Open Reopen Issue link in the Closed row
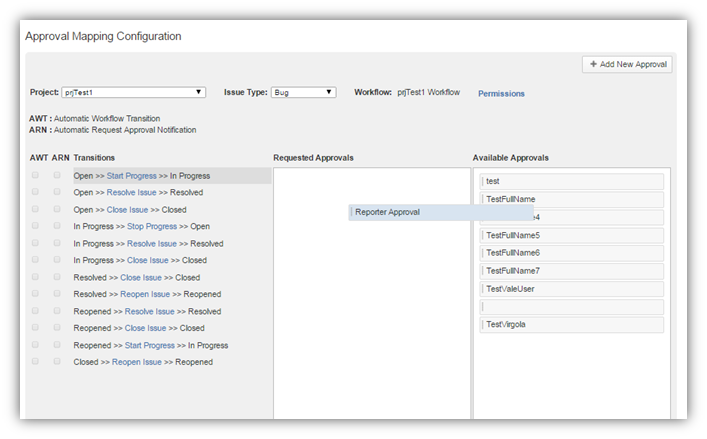The image size is (707, 439). pyautogui.click(x=136, y=362)
